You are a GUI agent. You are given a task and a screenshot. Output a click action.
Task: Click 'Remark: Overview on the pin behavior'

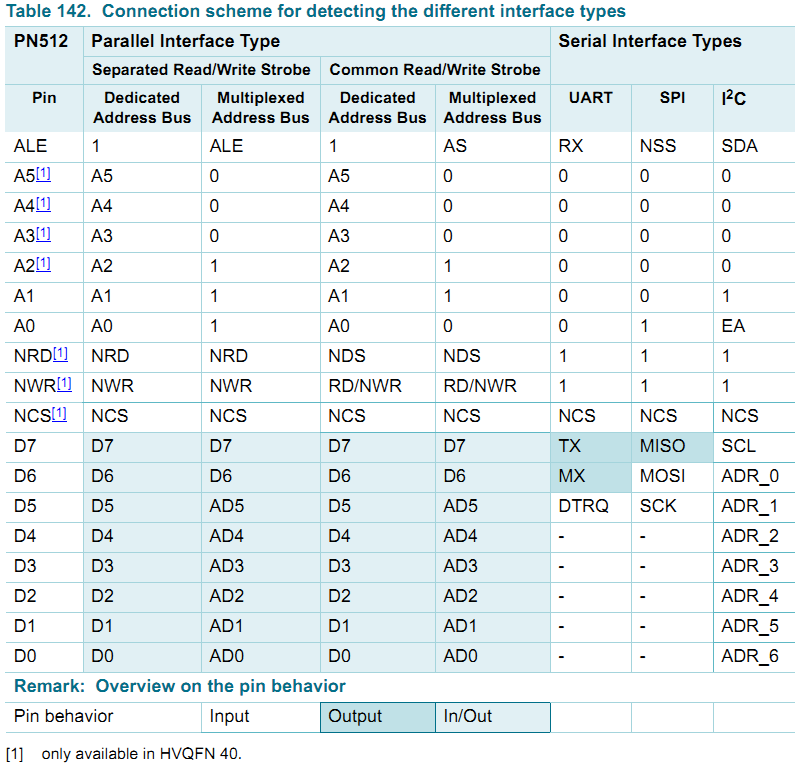click(180, 686)
